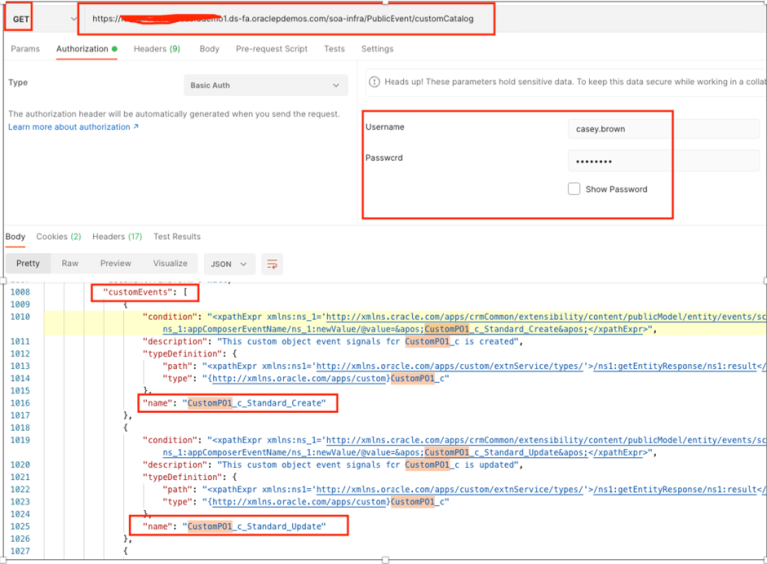767x564 pixels.
Task: Click the wrap lines icon beside JSON
Action: tap(272, 264)
